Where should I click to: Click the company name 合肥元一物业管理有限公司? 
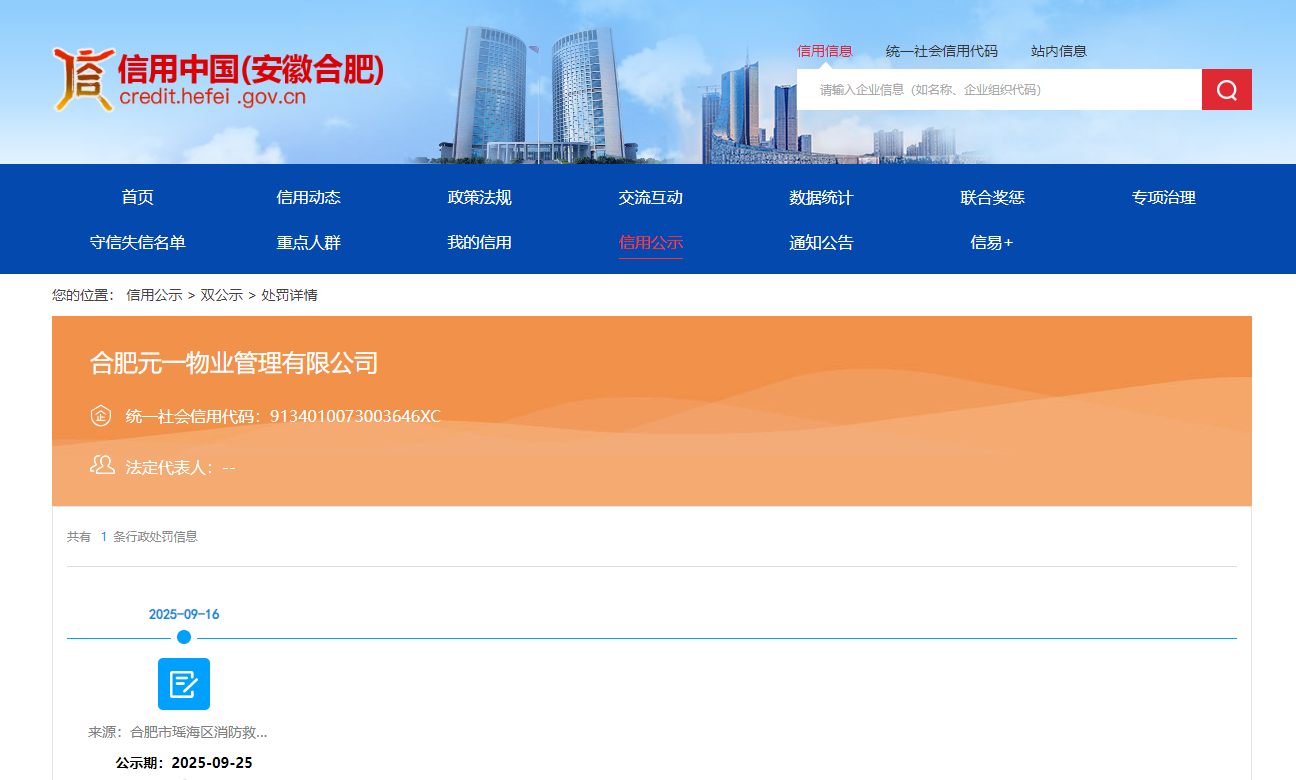tap(234, 362)
